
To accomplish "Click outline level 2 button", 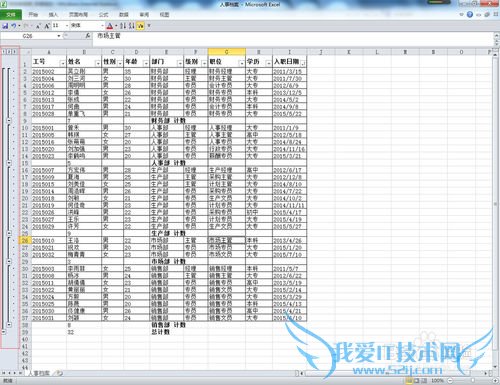I will coord(9,52).
